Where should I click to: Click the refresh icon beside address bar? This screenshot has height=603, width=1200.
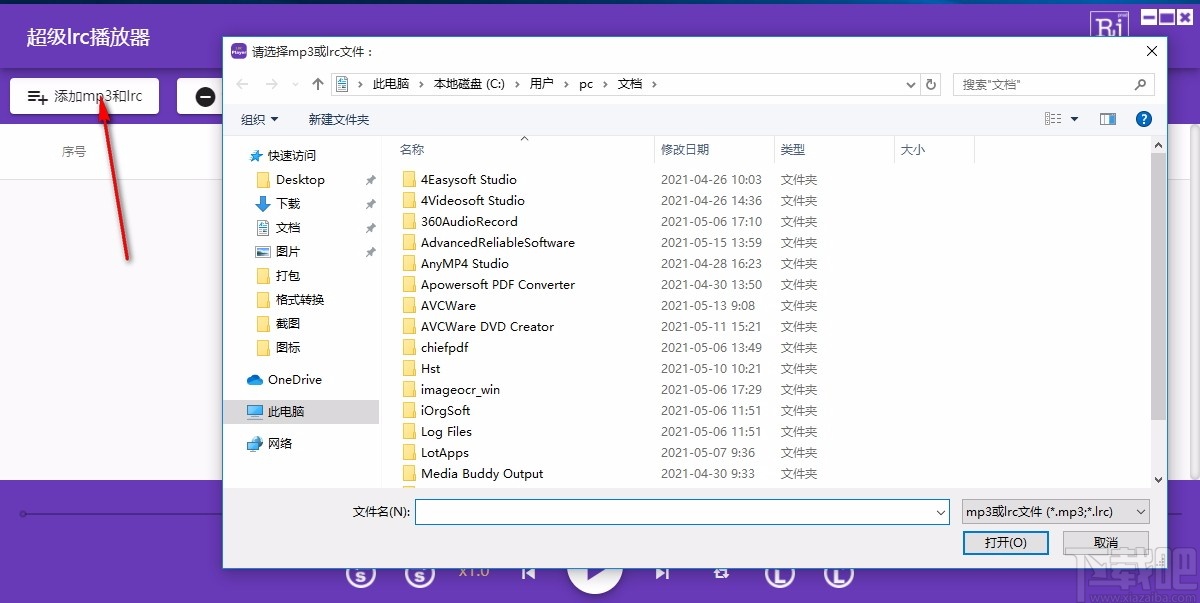coord(931,84)
